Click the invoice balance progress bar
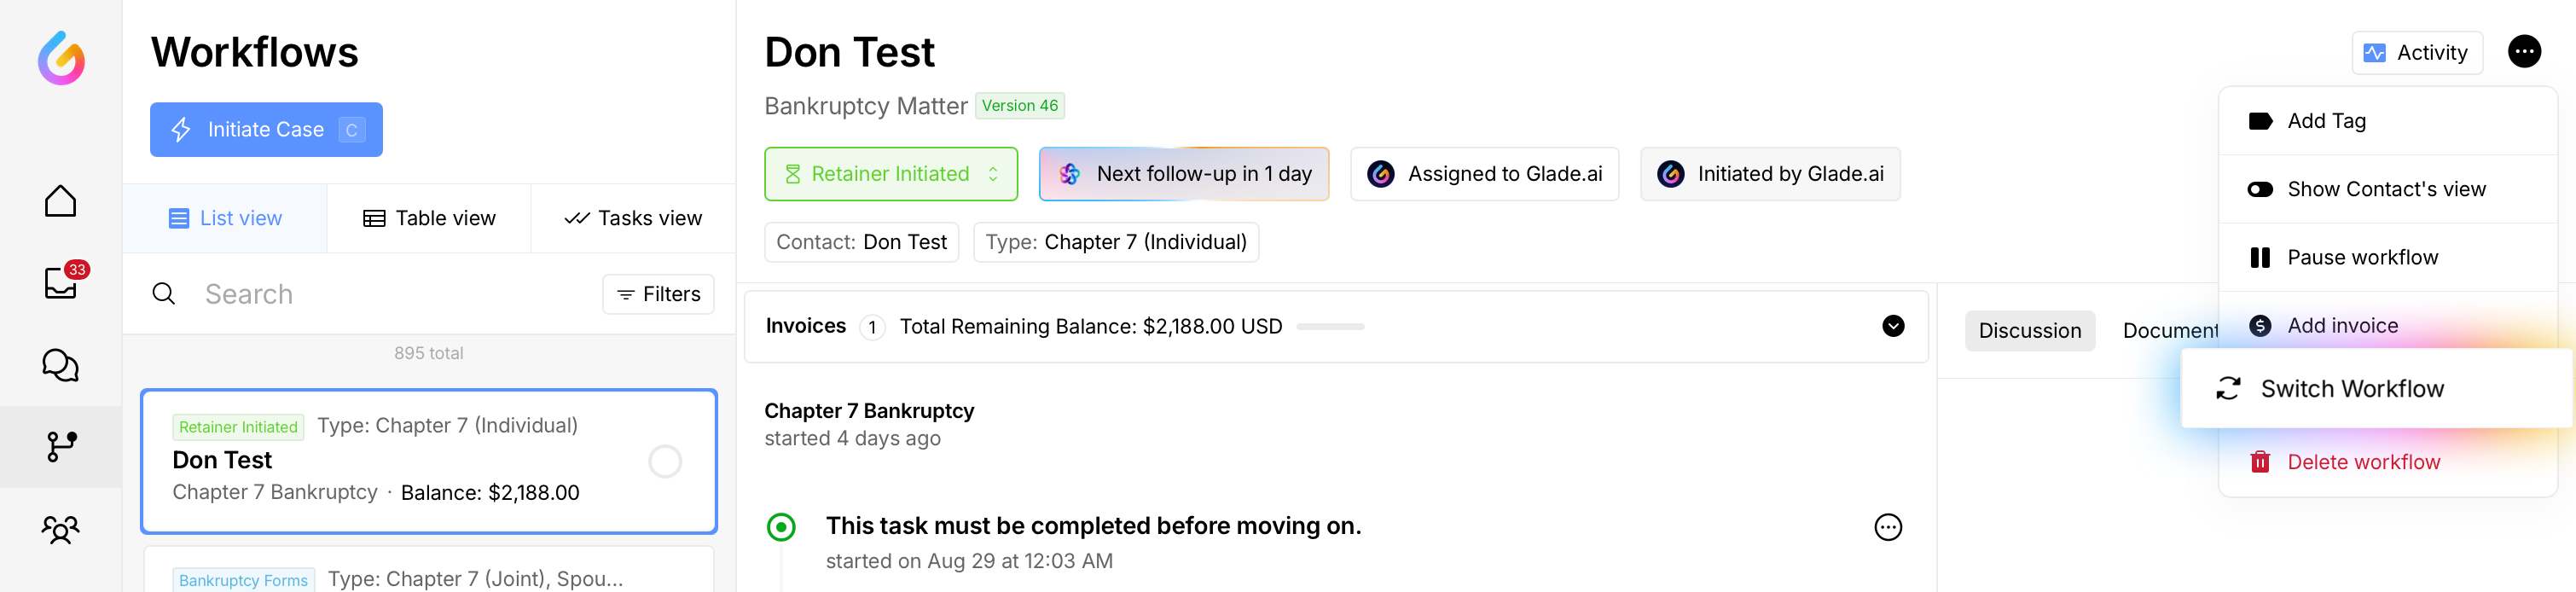Viewport: 2576px width, 592px height. [x=1330, y=327]
